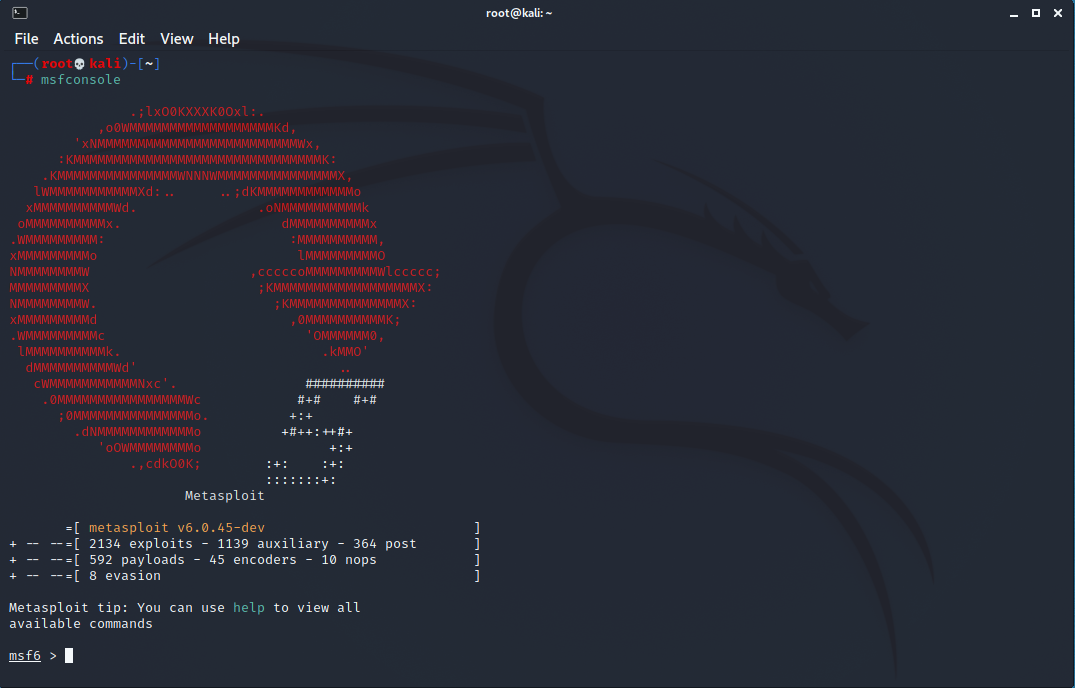
Task: Close the root@kali terminal window
Action: pos(1058,13)
